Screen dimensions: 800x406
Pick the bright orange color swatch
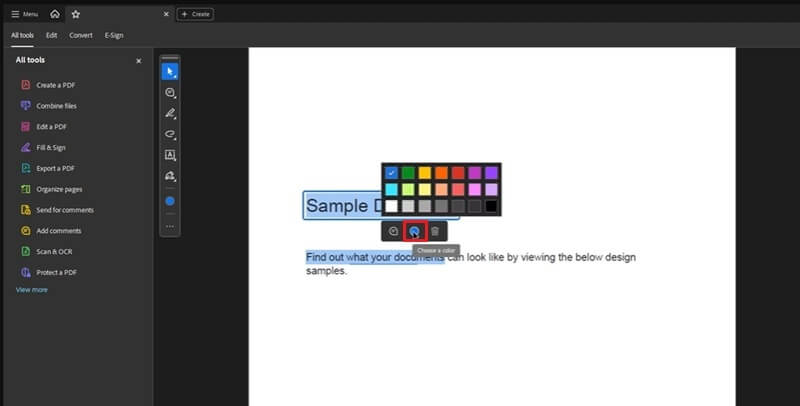(x=441, y=173)
